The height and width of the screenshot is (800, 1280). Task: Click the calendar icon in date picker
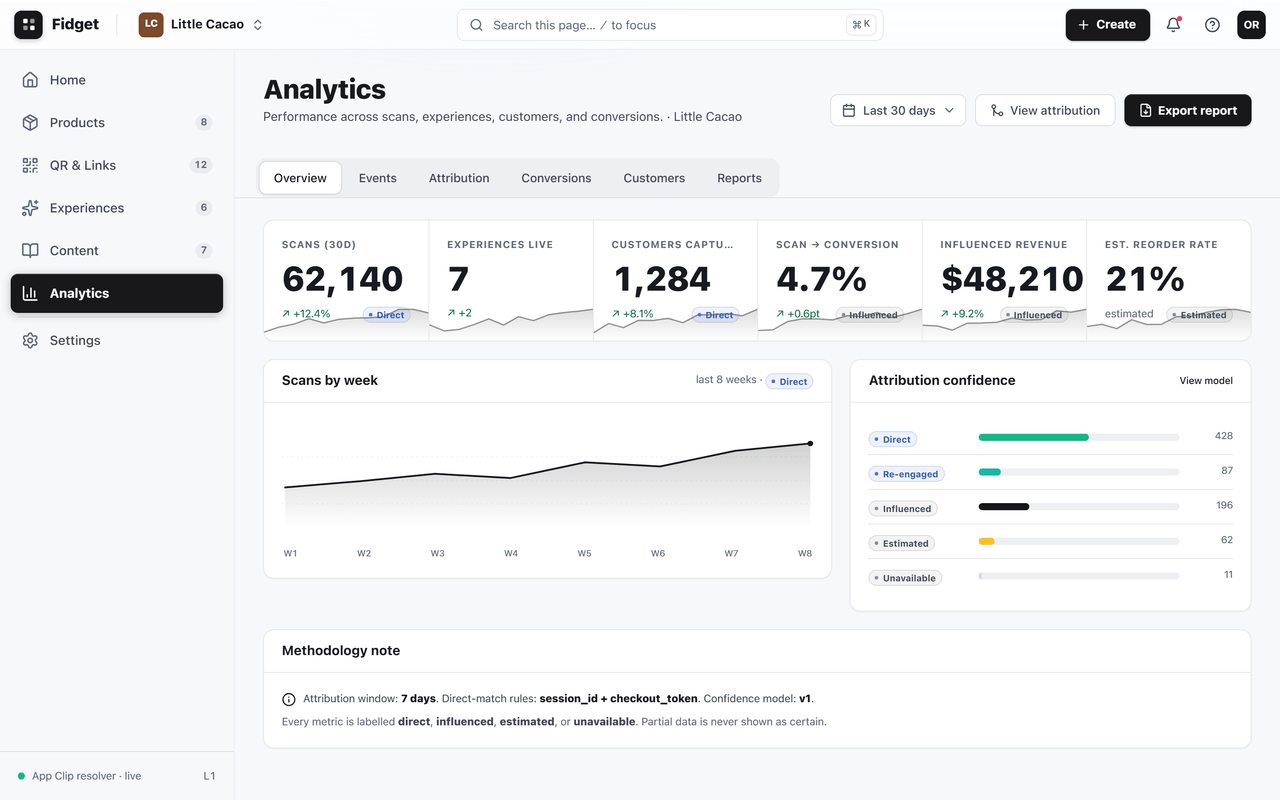[849, 110]
